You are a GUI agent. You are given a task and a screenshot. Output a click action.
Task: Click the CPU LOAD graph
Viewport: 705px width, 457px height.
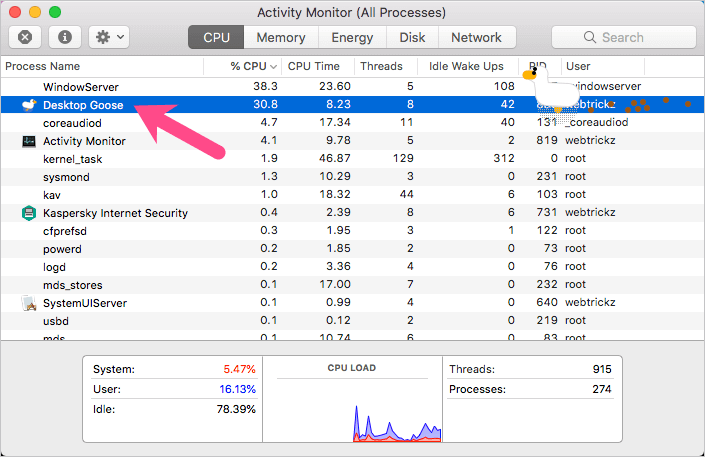pyautogui.click(x=352, y=411)
